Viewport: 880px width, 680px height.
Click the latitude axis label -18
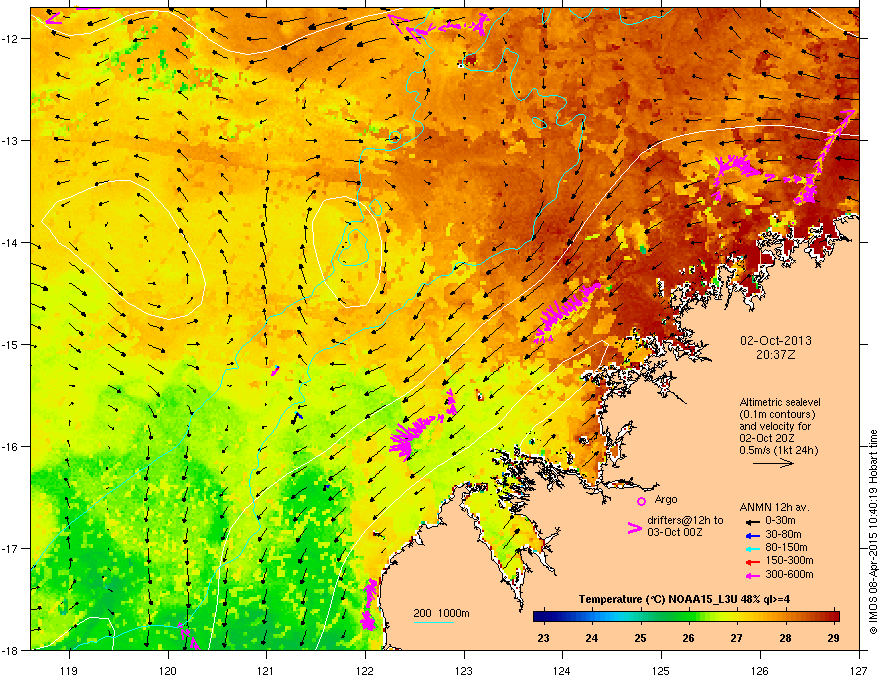(11, 650)
